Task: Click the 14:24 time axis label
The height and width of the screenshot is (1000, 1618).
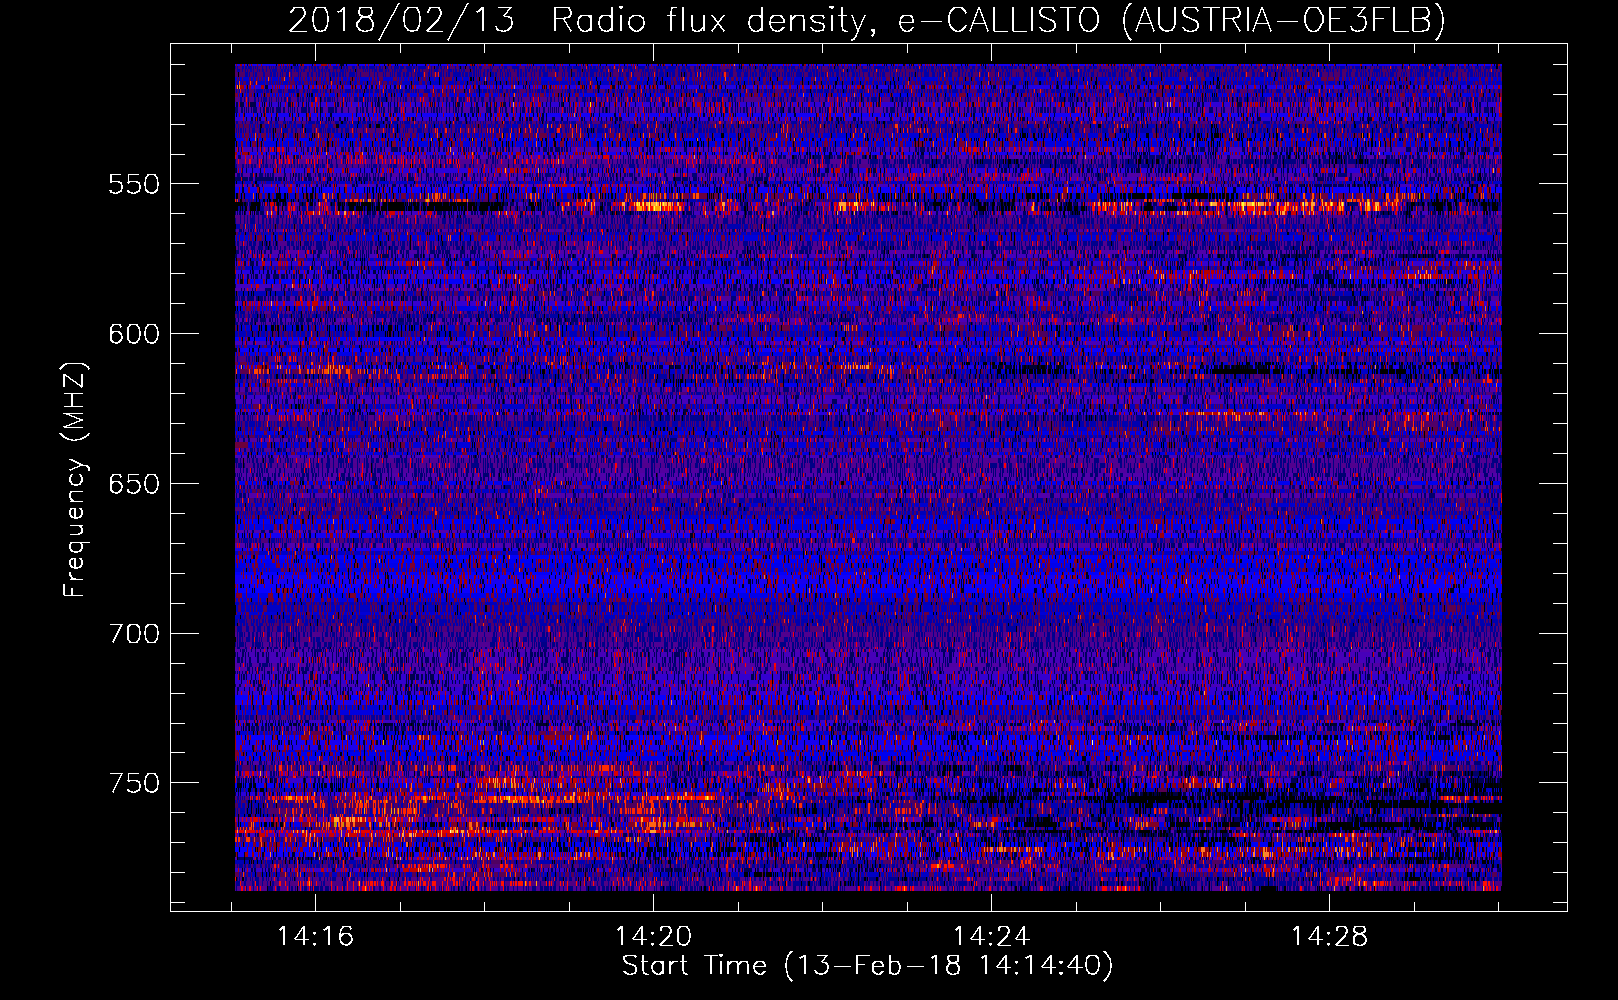Action: [992, 937]
